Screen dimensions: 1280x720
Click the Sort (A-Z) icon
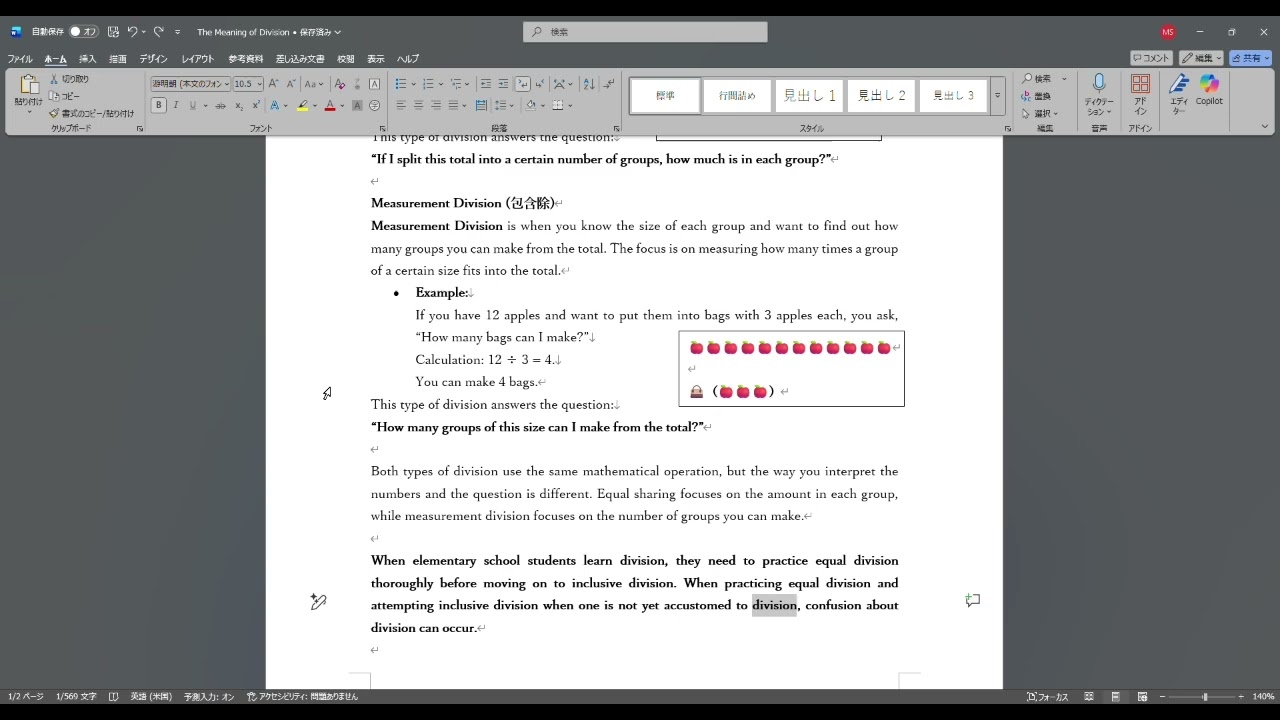coord(588,84)
